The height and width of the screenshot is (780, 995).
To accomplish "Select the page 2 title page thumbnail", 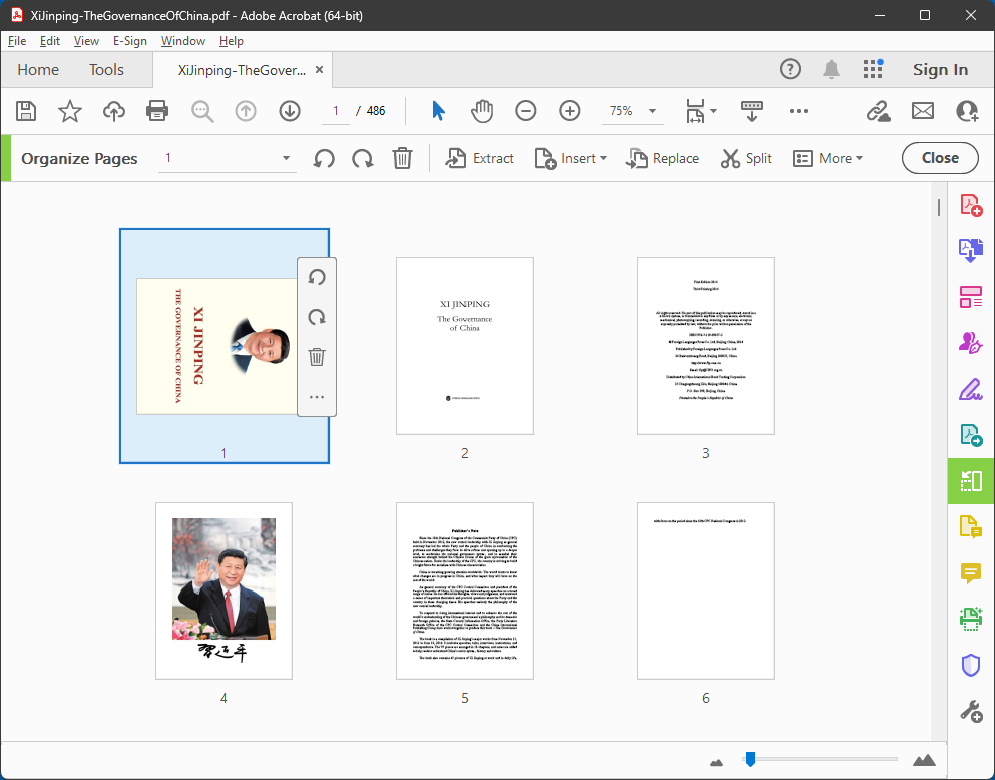I will pyautogui.click(x=465, y=346).
